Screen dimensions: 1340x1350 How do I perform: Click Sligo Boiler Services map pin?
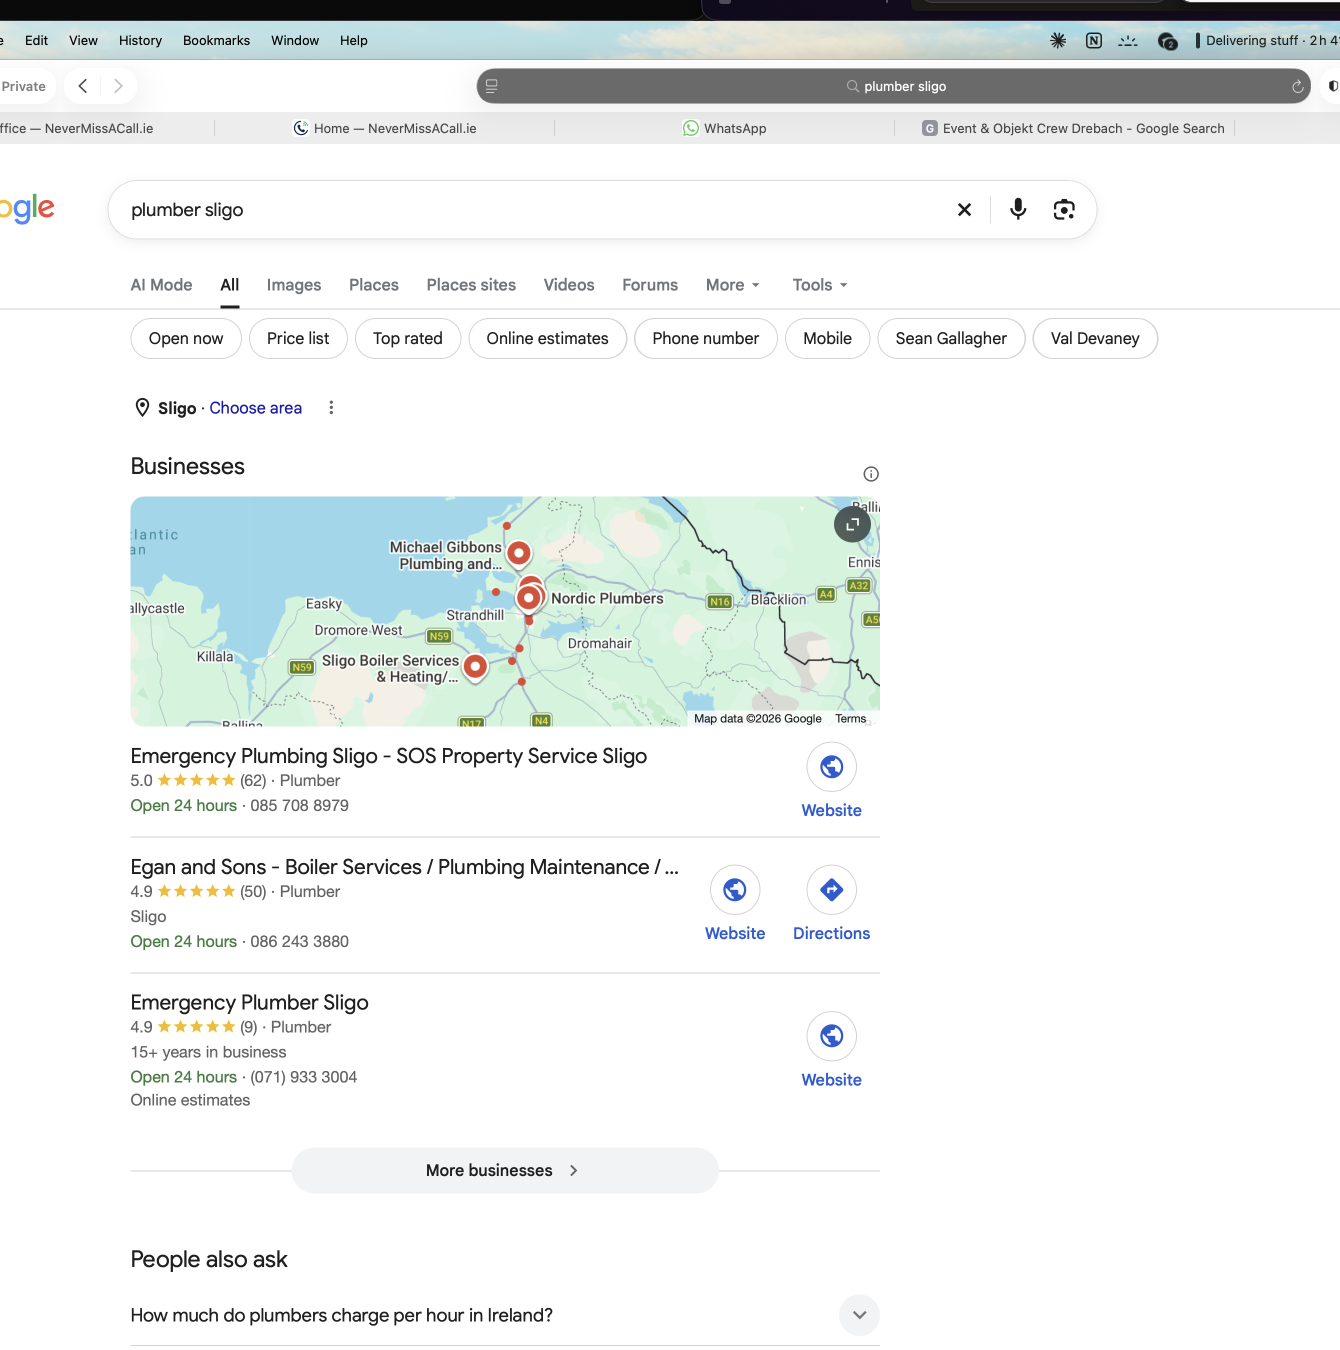pos(475,667)
